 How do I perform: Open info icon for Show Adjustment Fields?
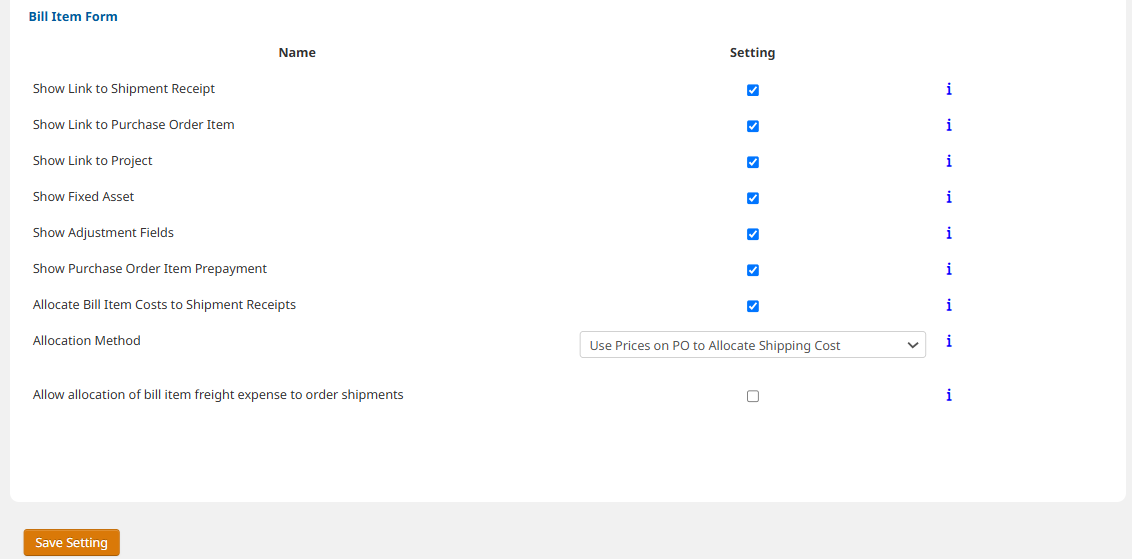pos(949,233)
